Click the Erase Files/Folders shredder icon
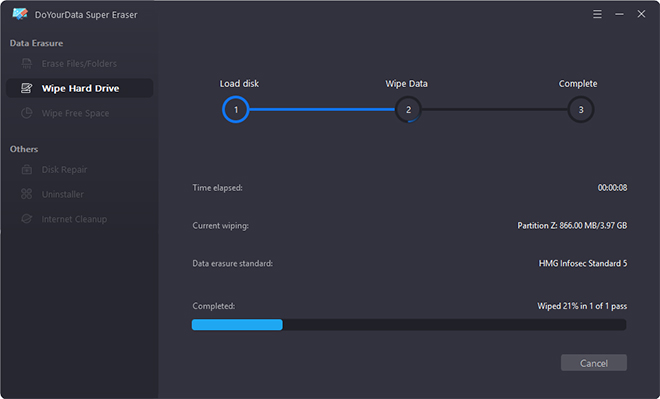 27,64
